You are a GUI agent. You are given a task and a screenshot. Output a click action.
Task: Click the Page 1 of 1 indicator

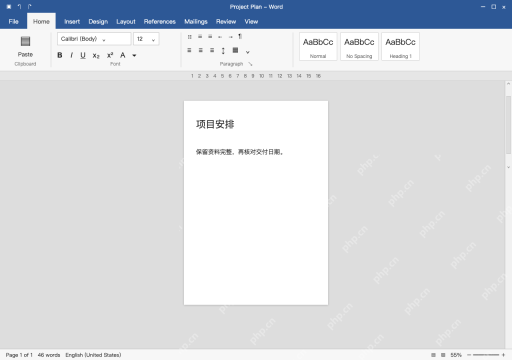click(19, 355)
